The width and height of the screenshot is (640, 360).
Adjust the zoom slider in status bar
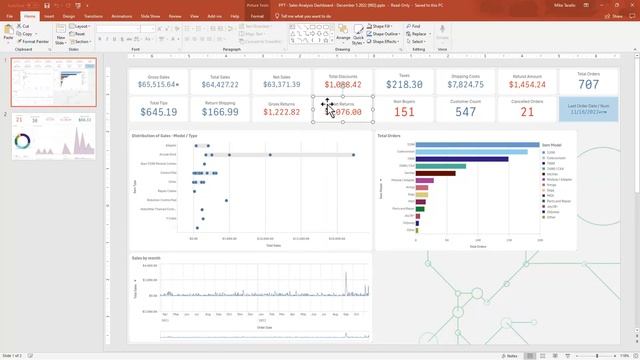597,356
